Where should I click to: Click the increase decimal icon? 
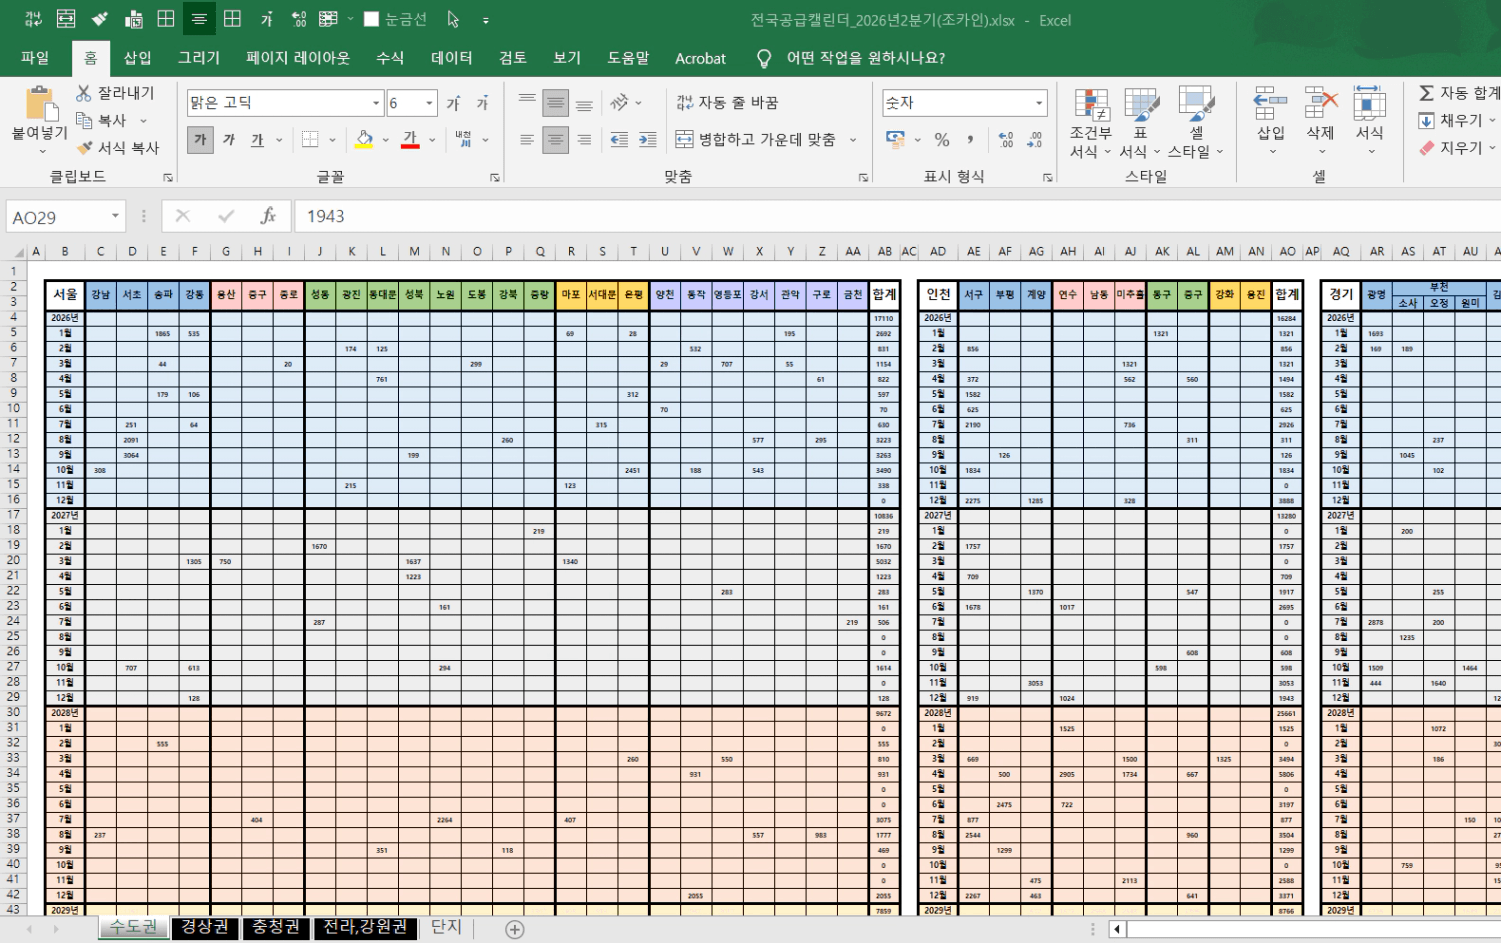[x=1006, y=140]
